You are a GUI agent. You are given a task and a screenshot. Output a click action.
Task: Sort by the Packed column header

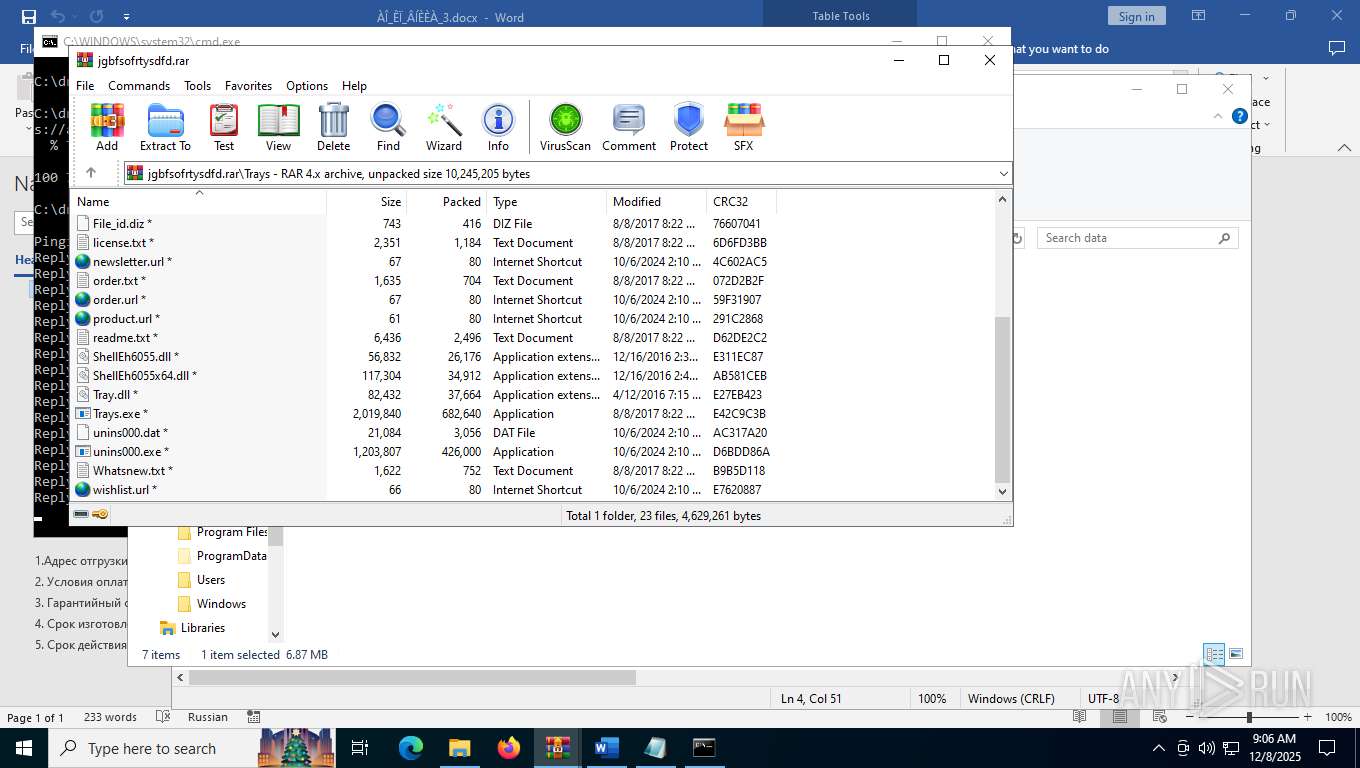[447, 201]
